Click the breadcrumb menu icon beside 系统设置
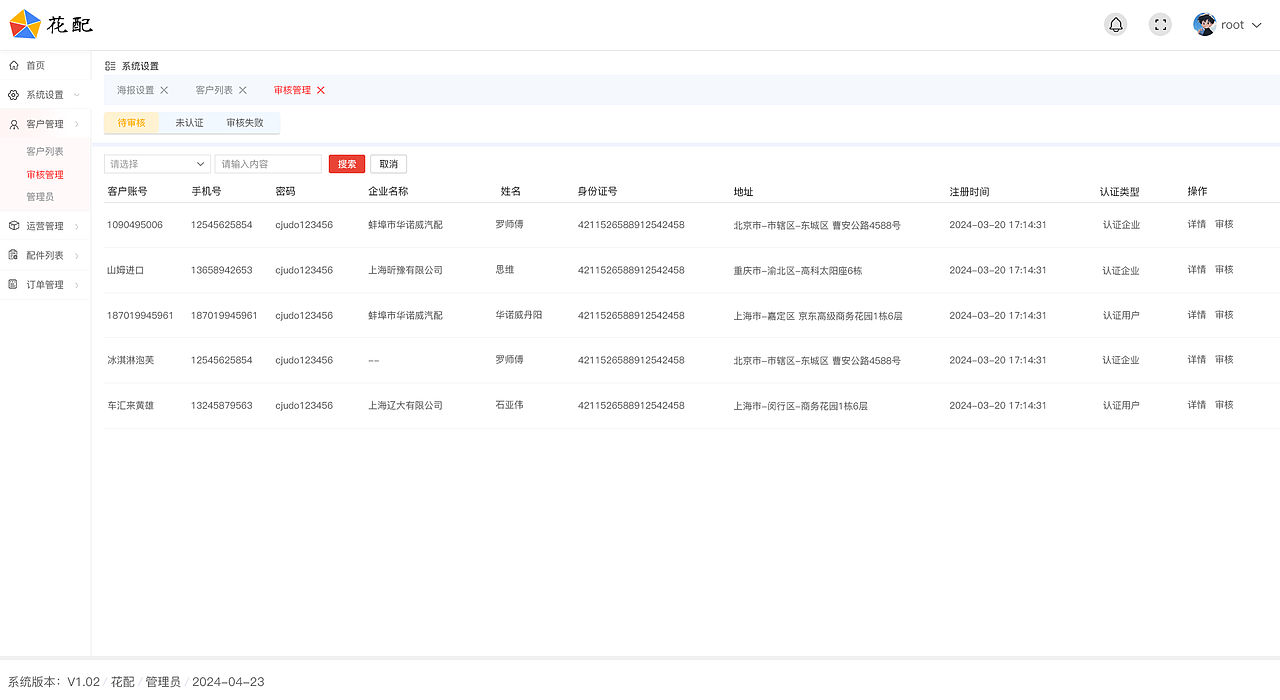Image resolution: width=1280 pixels, height=700 pixels. (x=110, y=66)
